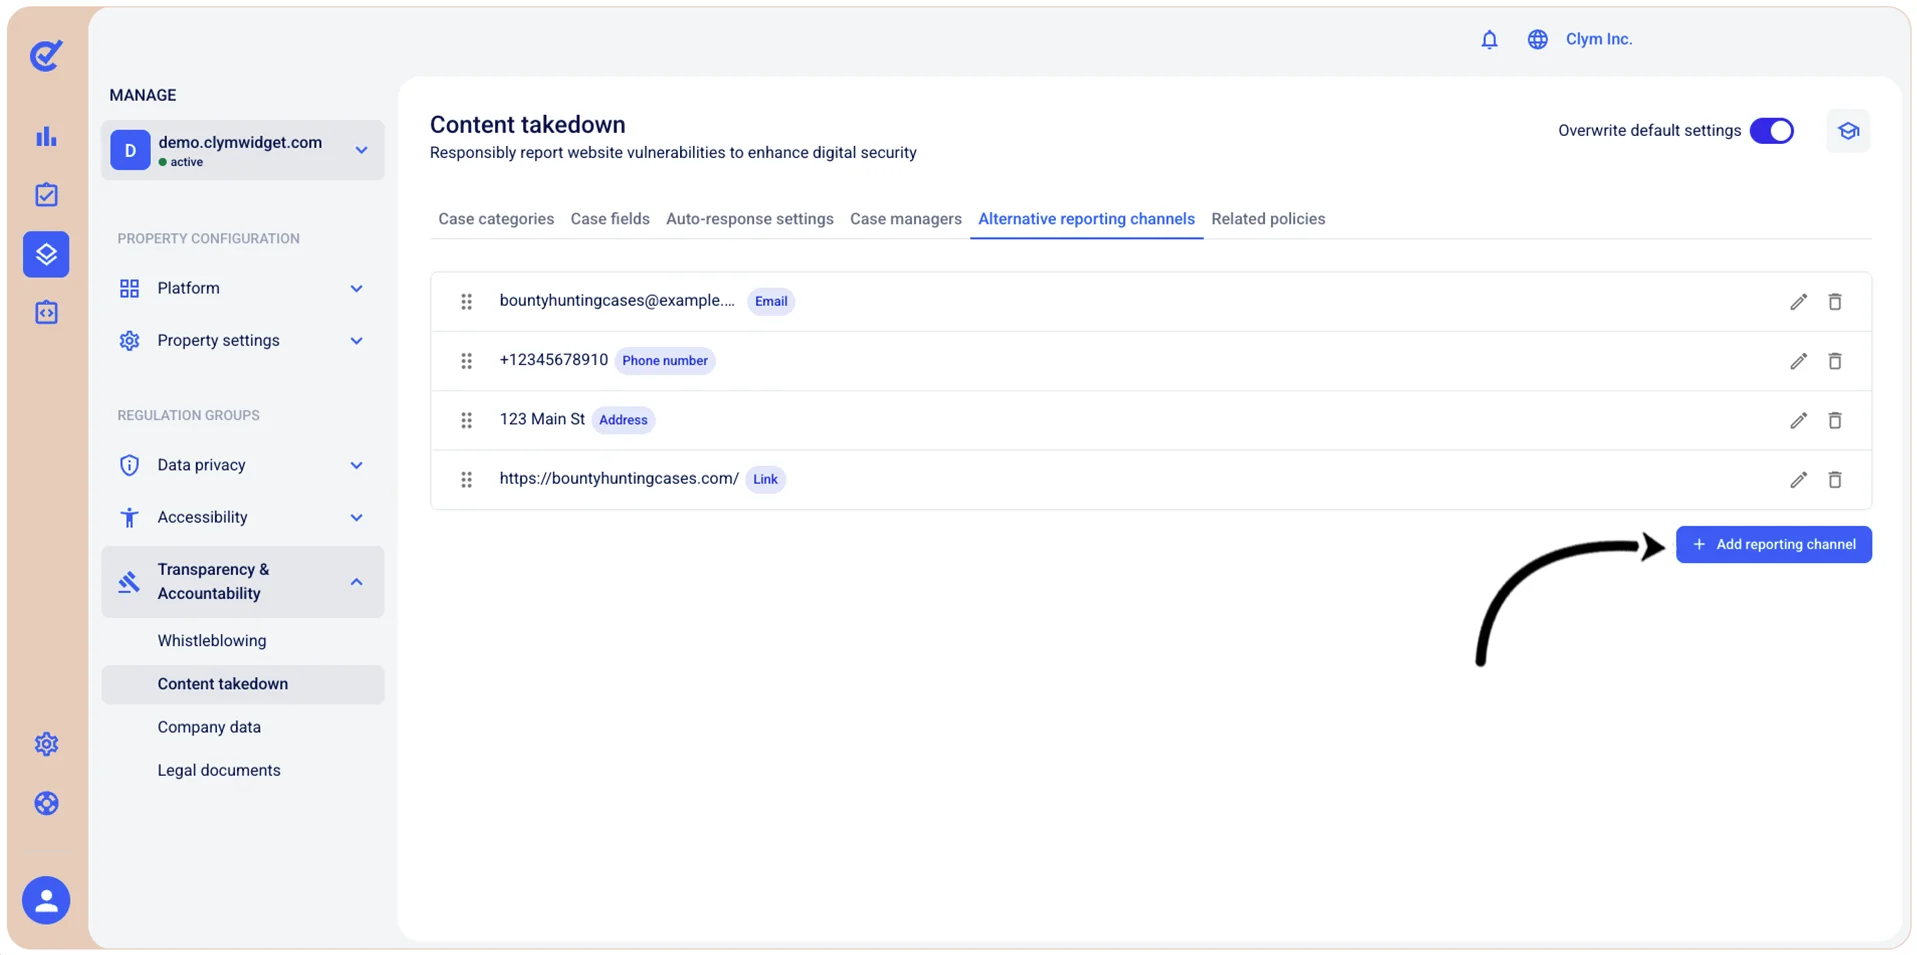
Task: Switch to Case categories tab
Action: click(x=496, y=219)
